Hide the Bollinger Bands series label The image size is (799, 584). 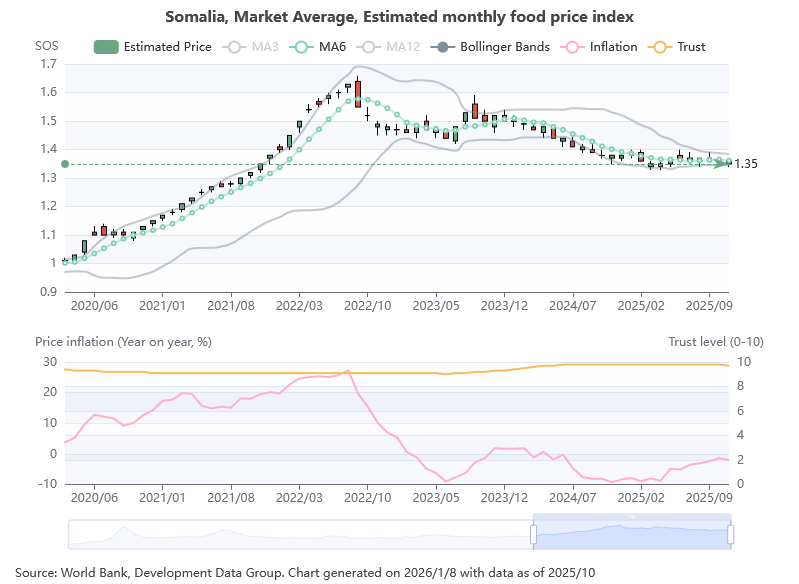coord(505,47)
